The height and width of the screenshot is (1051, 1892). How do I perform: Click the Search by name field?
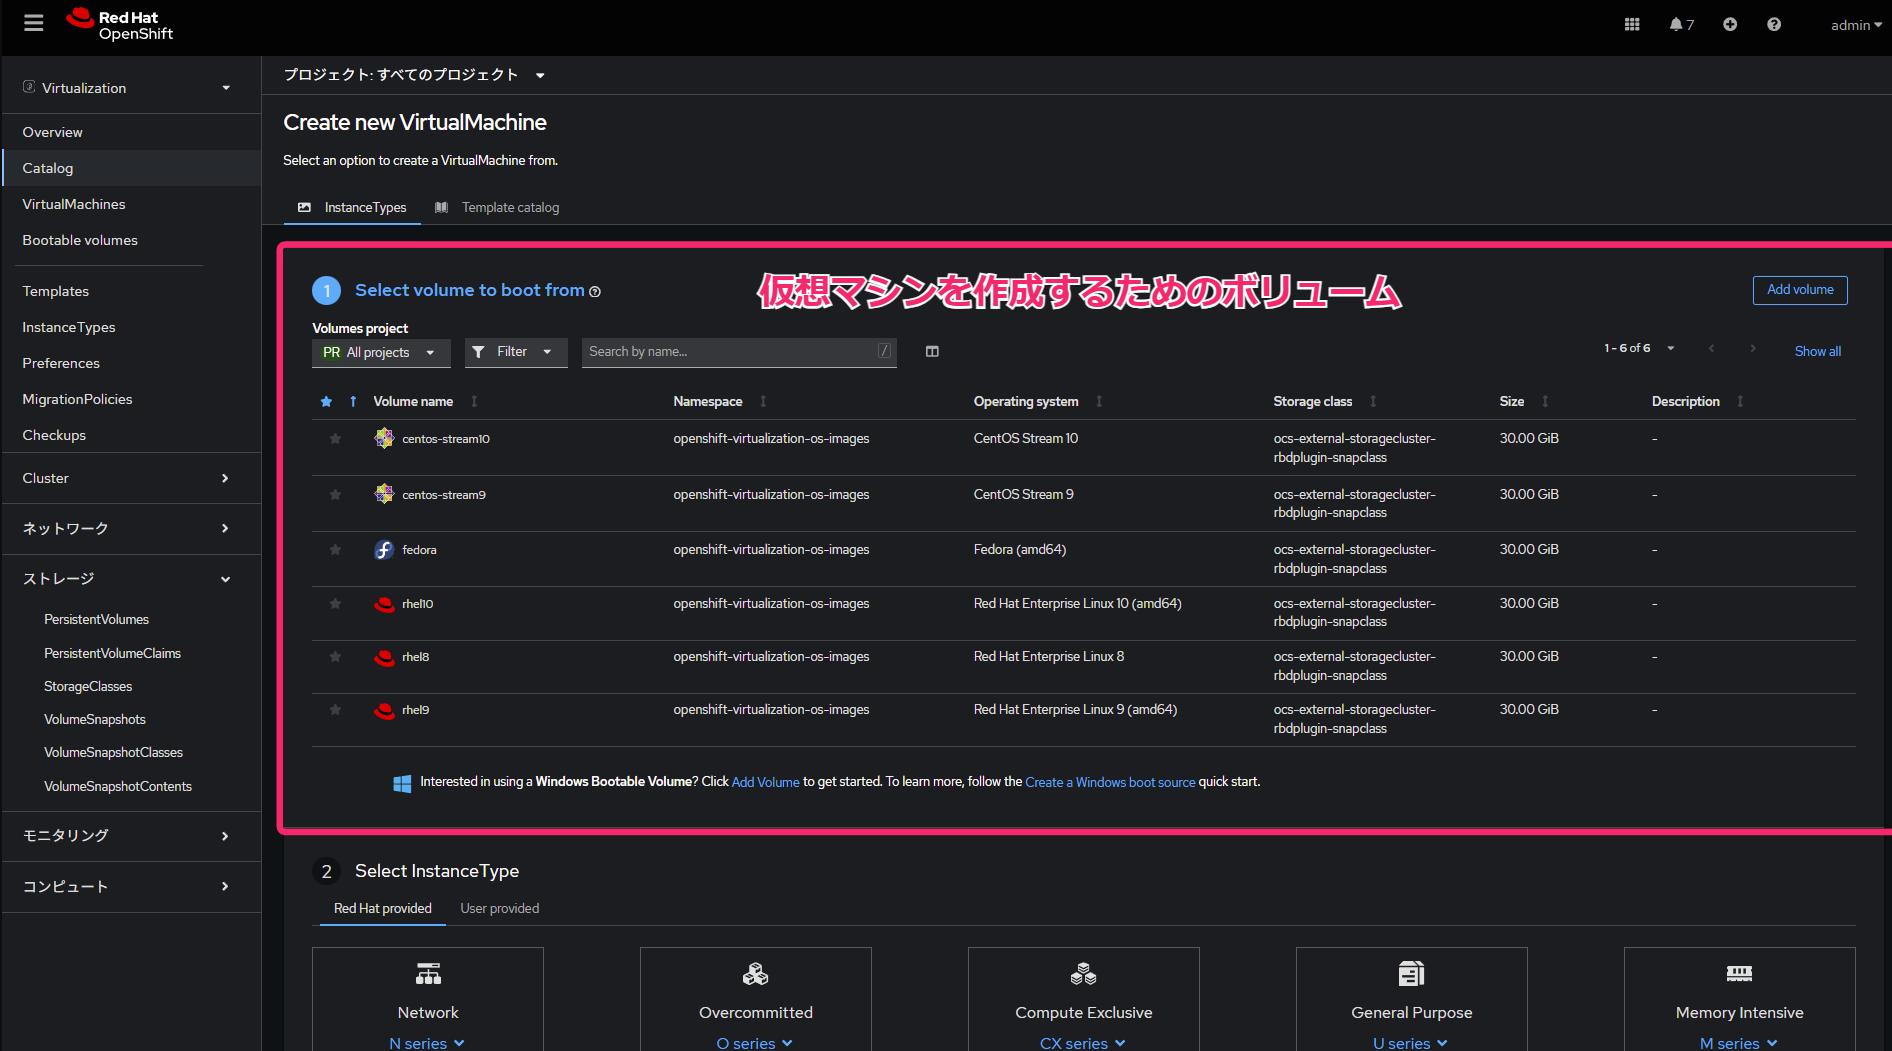click(x=739, y=352)
